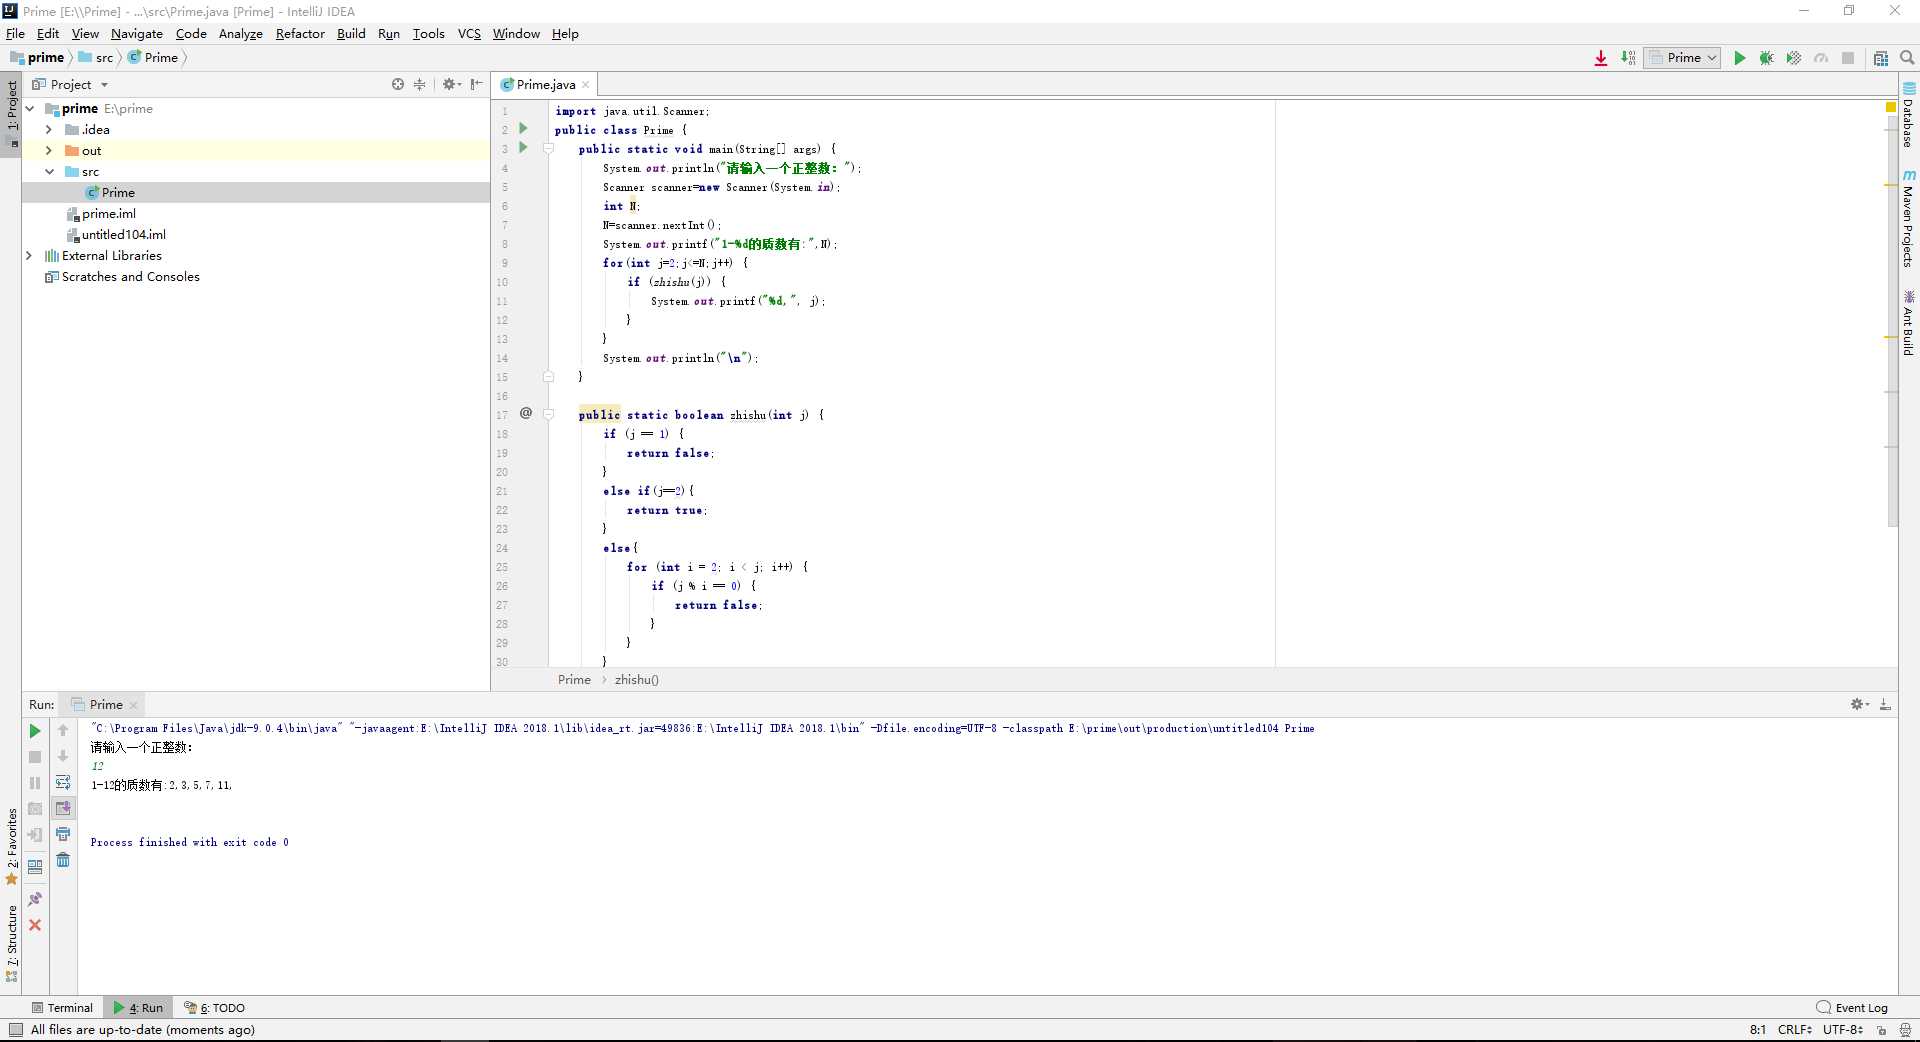Pin the Run tab
1920x1042 pixels.
pos(35,899)
